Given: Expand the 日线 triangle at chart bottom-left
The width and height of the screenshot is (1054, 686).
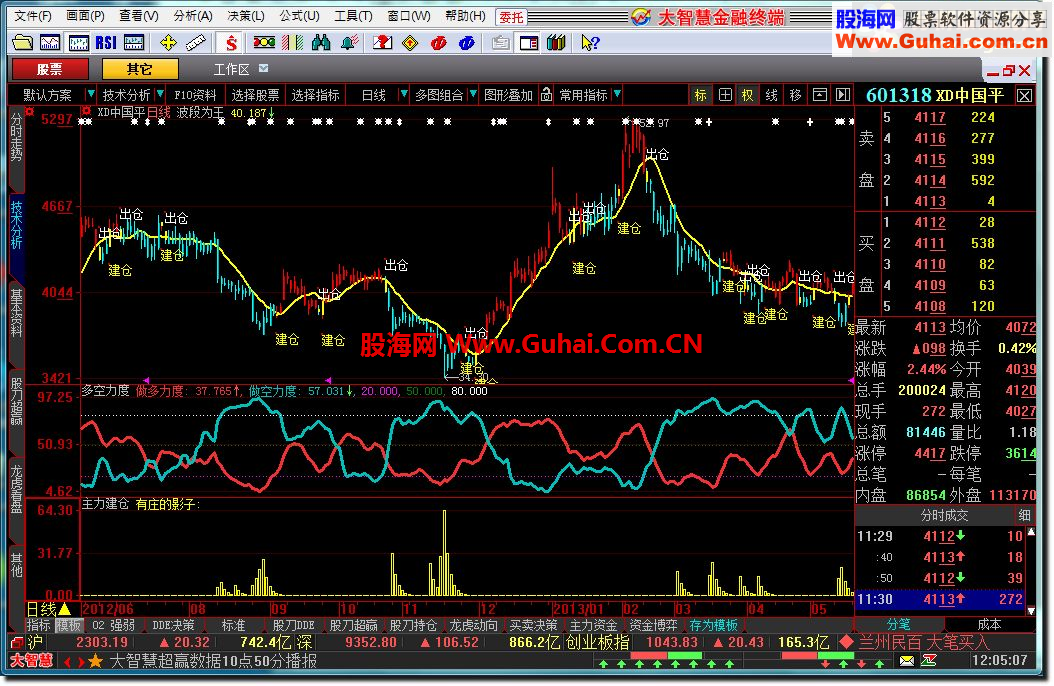Looking at the screenshot, I should click(65, 609).
